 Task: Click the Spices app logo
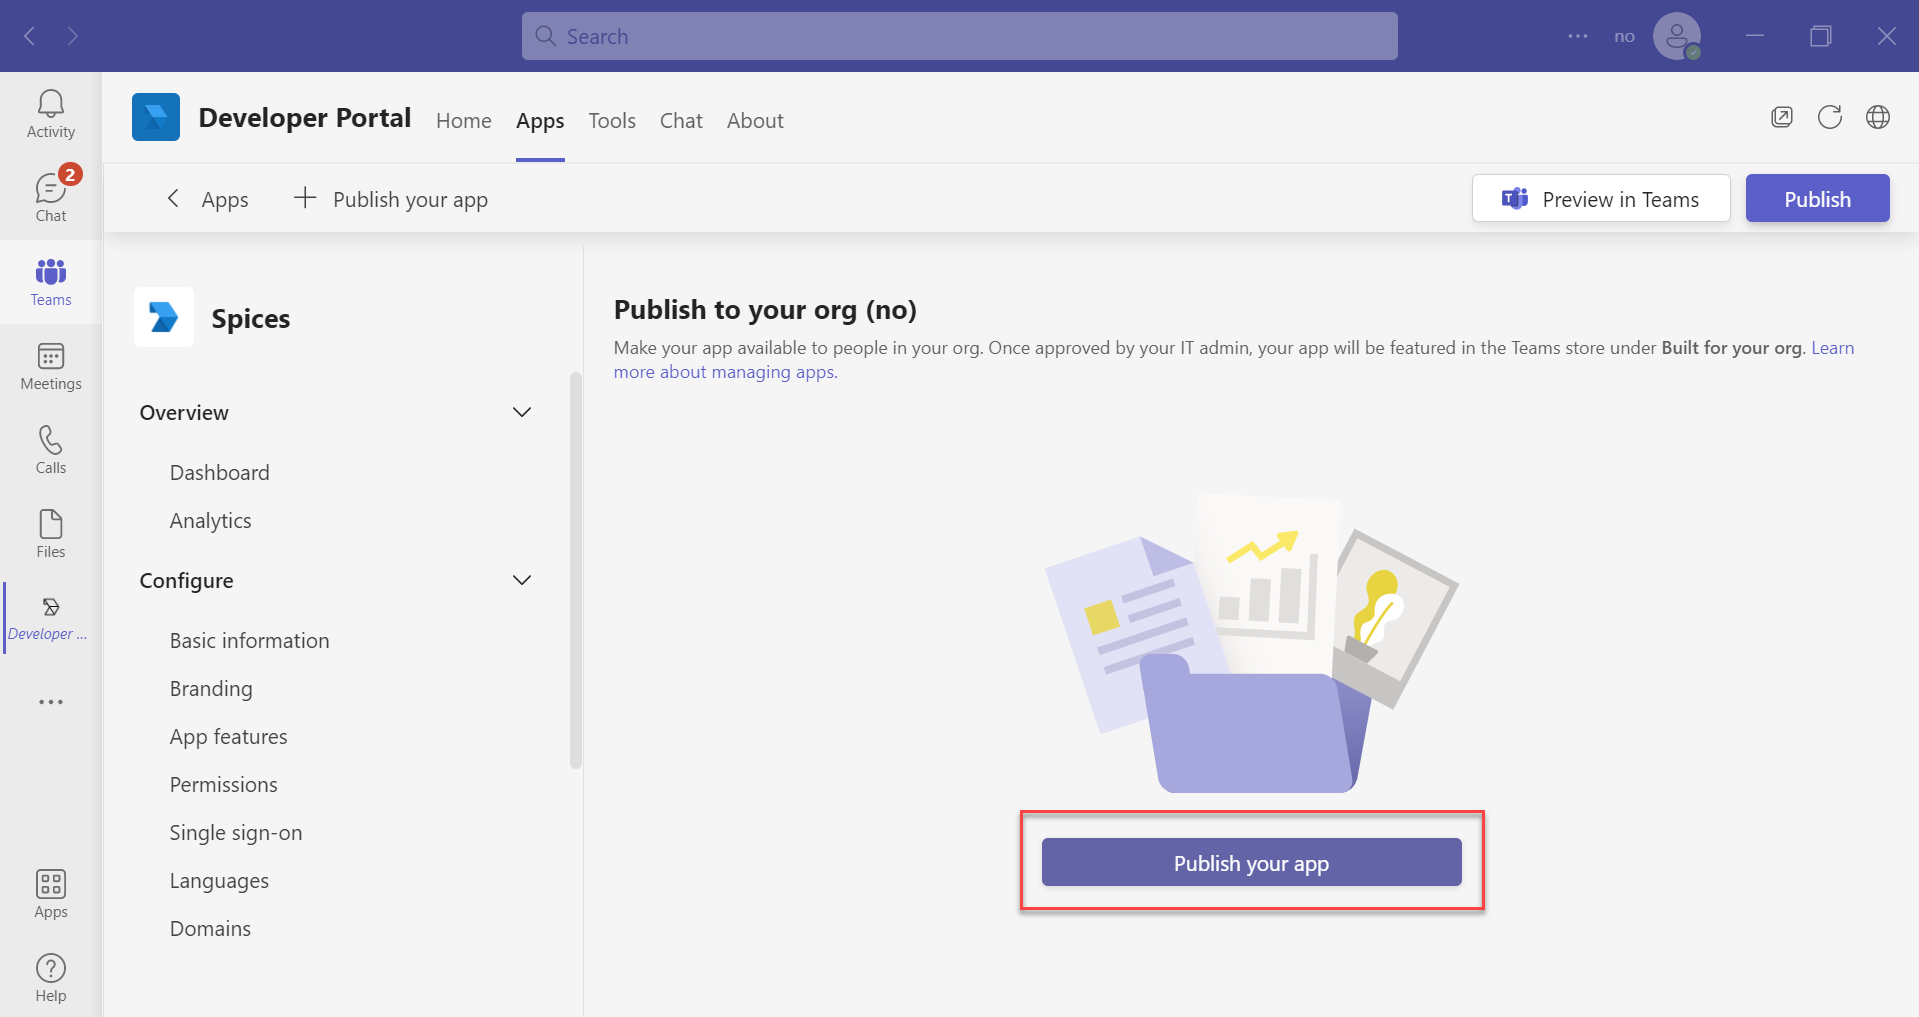164,317
